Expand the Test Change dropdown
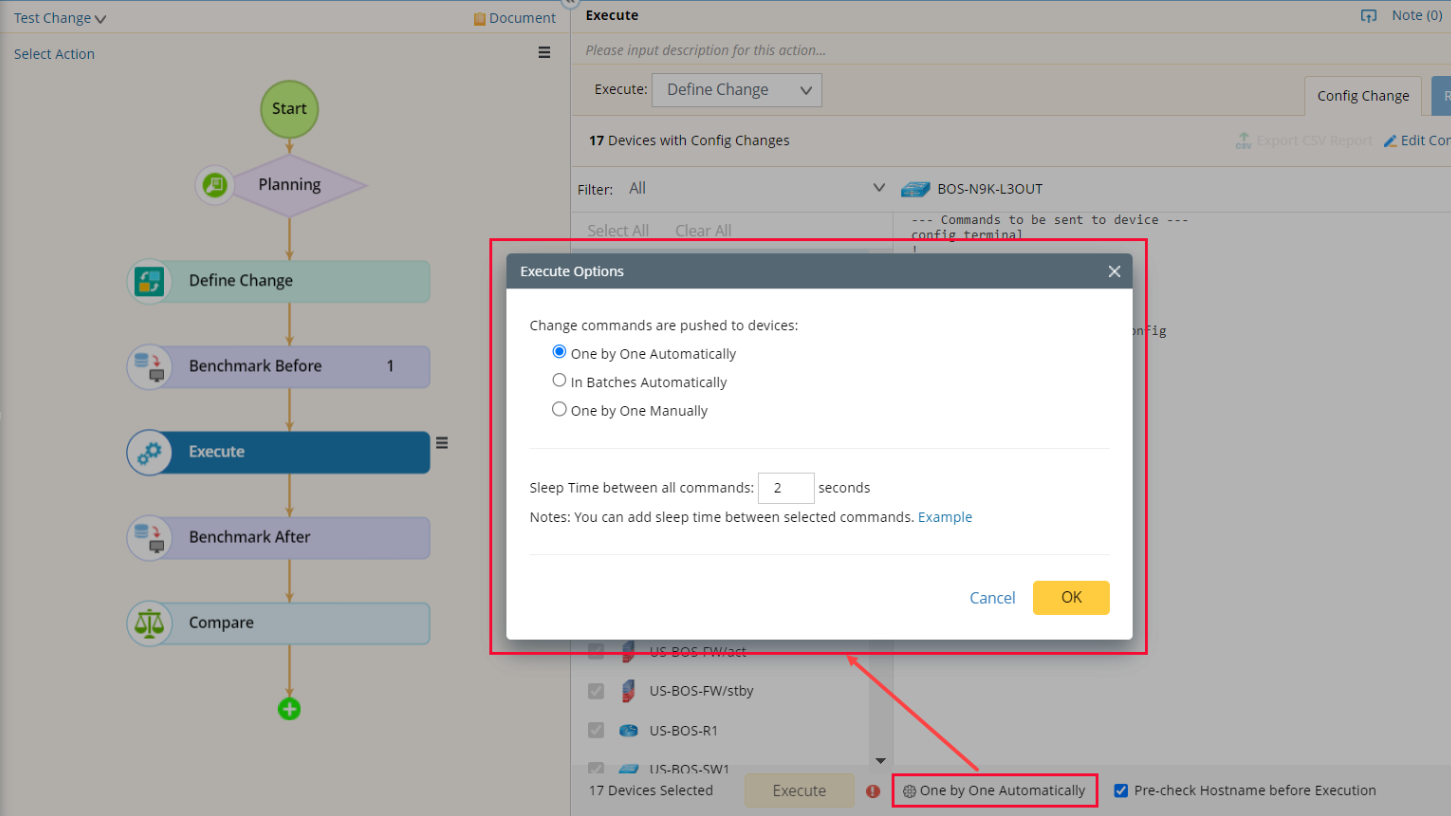 coord(60,18)
